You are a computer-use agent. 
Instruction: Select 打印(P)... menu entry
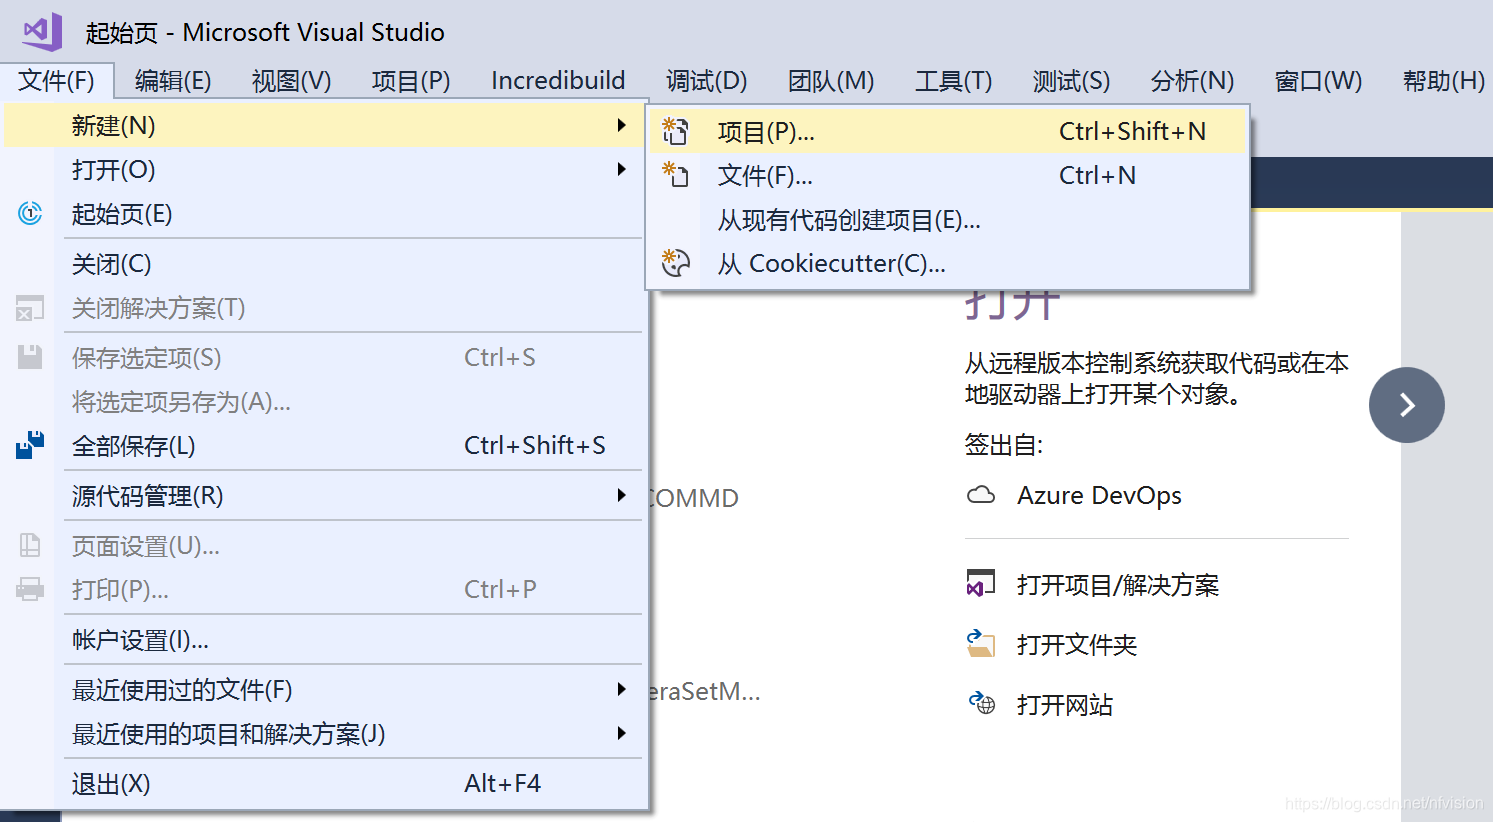324,589
